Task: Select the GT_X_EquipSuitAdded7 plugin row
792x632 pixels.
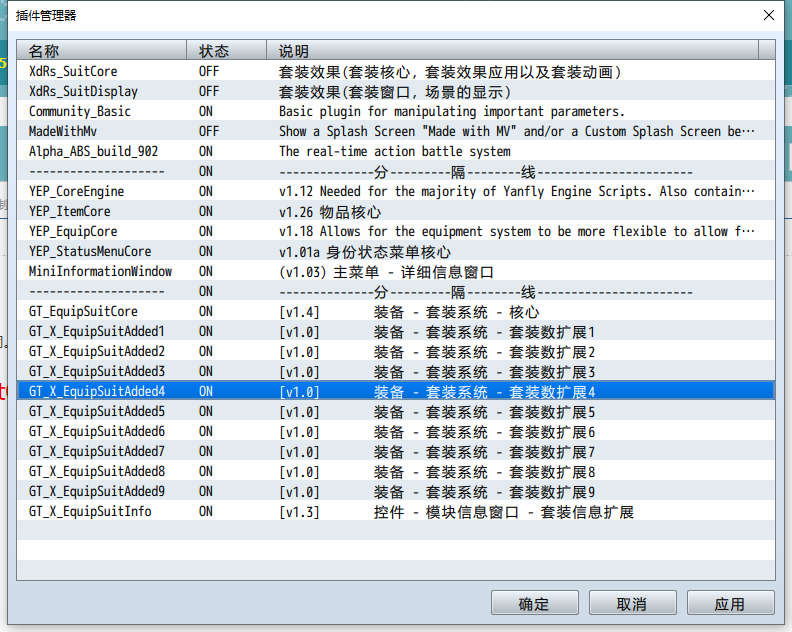Action: click(396, 451)
